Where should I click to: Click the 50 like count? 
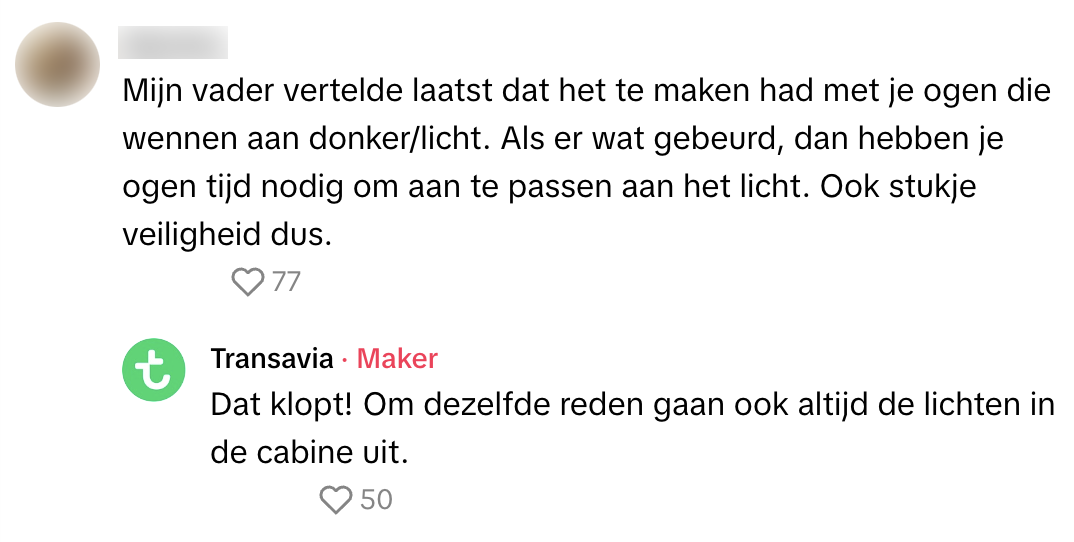376,499
